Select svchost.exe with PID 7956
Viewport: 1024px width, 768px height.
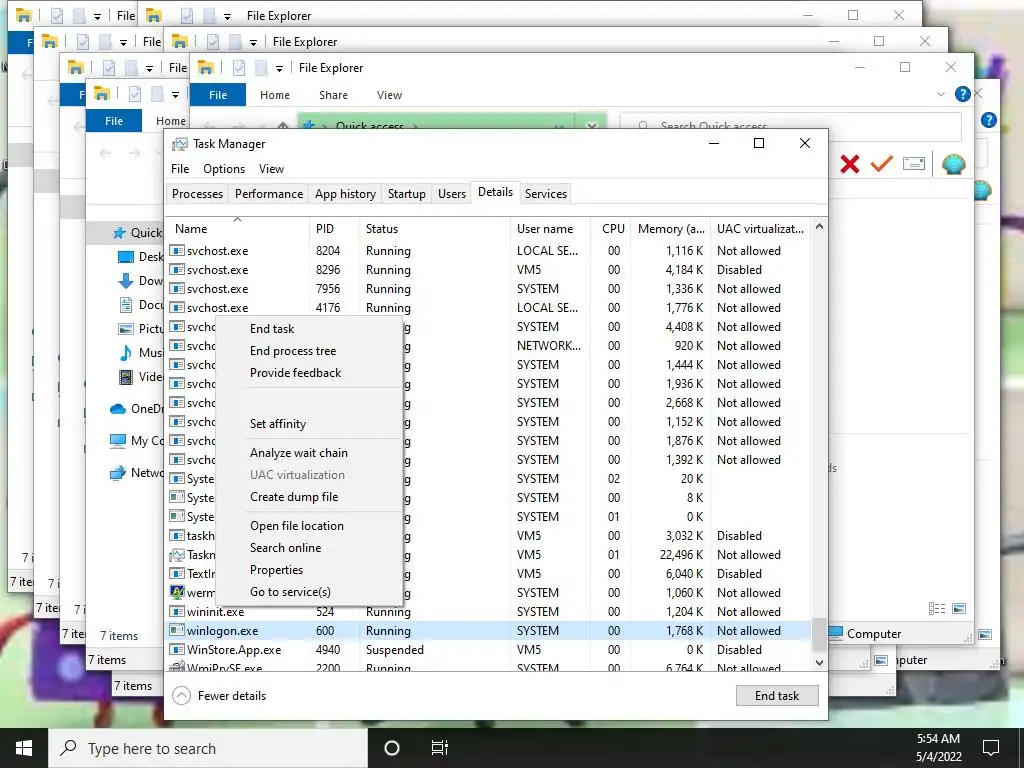(x=488, y=289)
